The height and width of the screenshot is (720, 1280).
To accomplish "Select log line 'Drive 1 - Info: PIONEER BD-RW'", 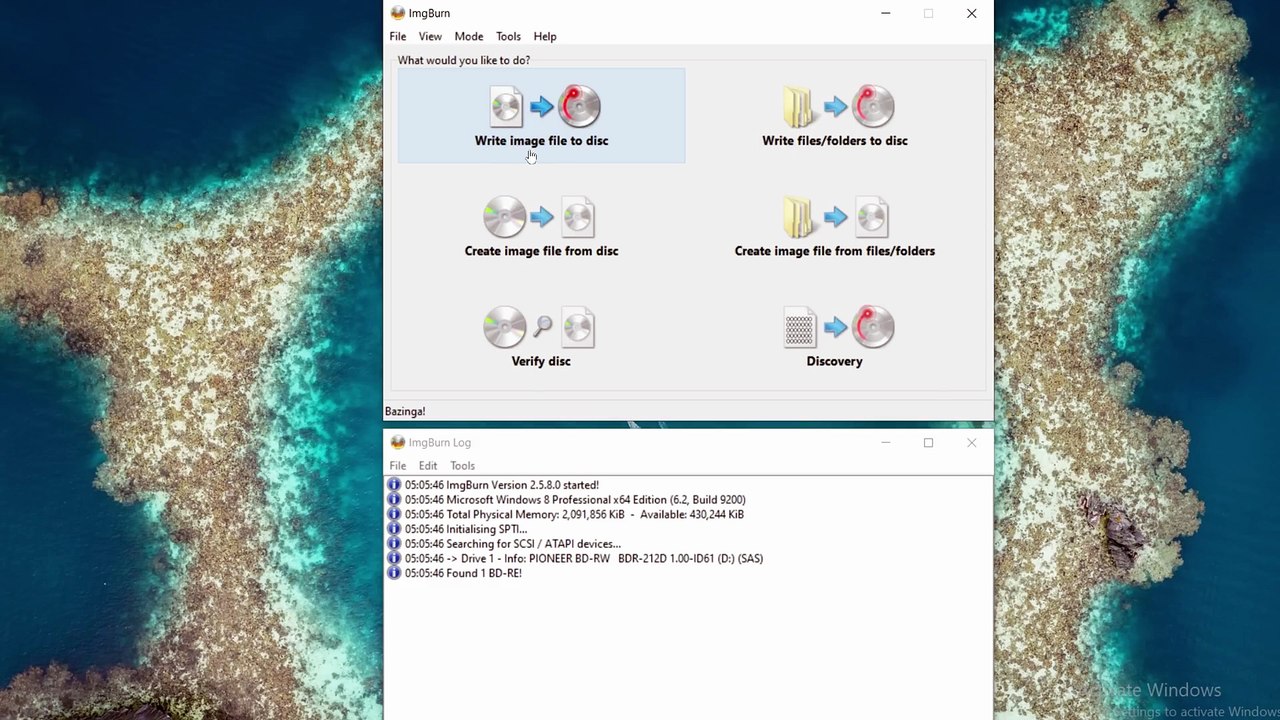I will (584, 559).
